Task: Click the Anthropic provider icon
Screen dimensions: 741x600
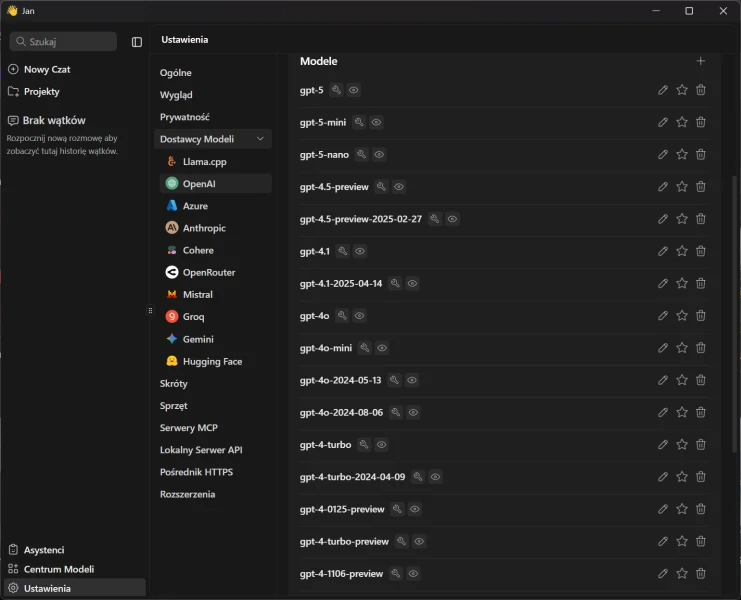Action: click(x=172, y=228)
